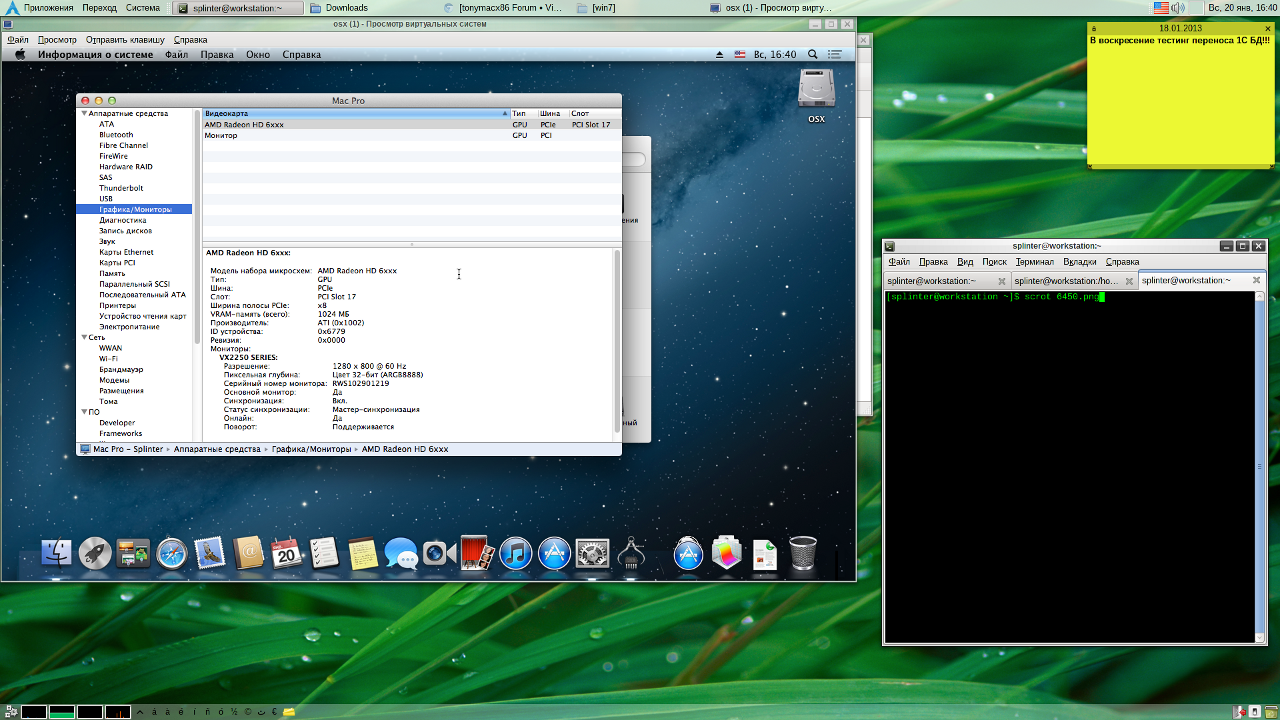
Task: Open Отправить клавишу in viewer menu
Action: (x=125, y=40)
